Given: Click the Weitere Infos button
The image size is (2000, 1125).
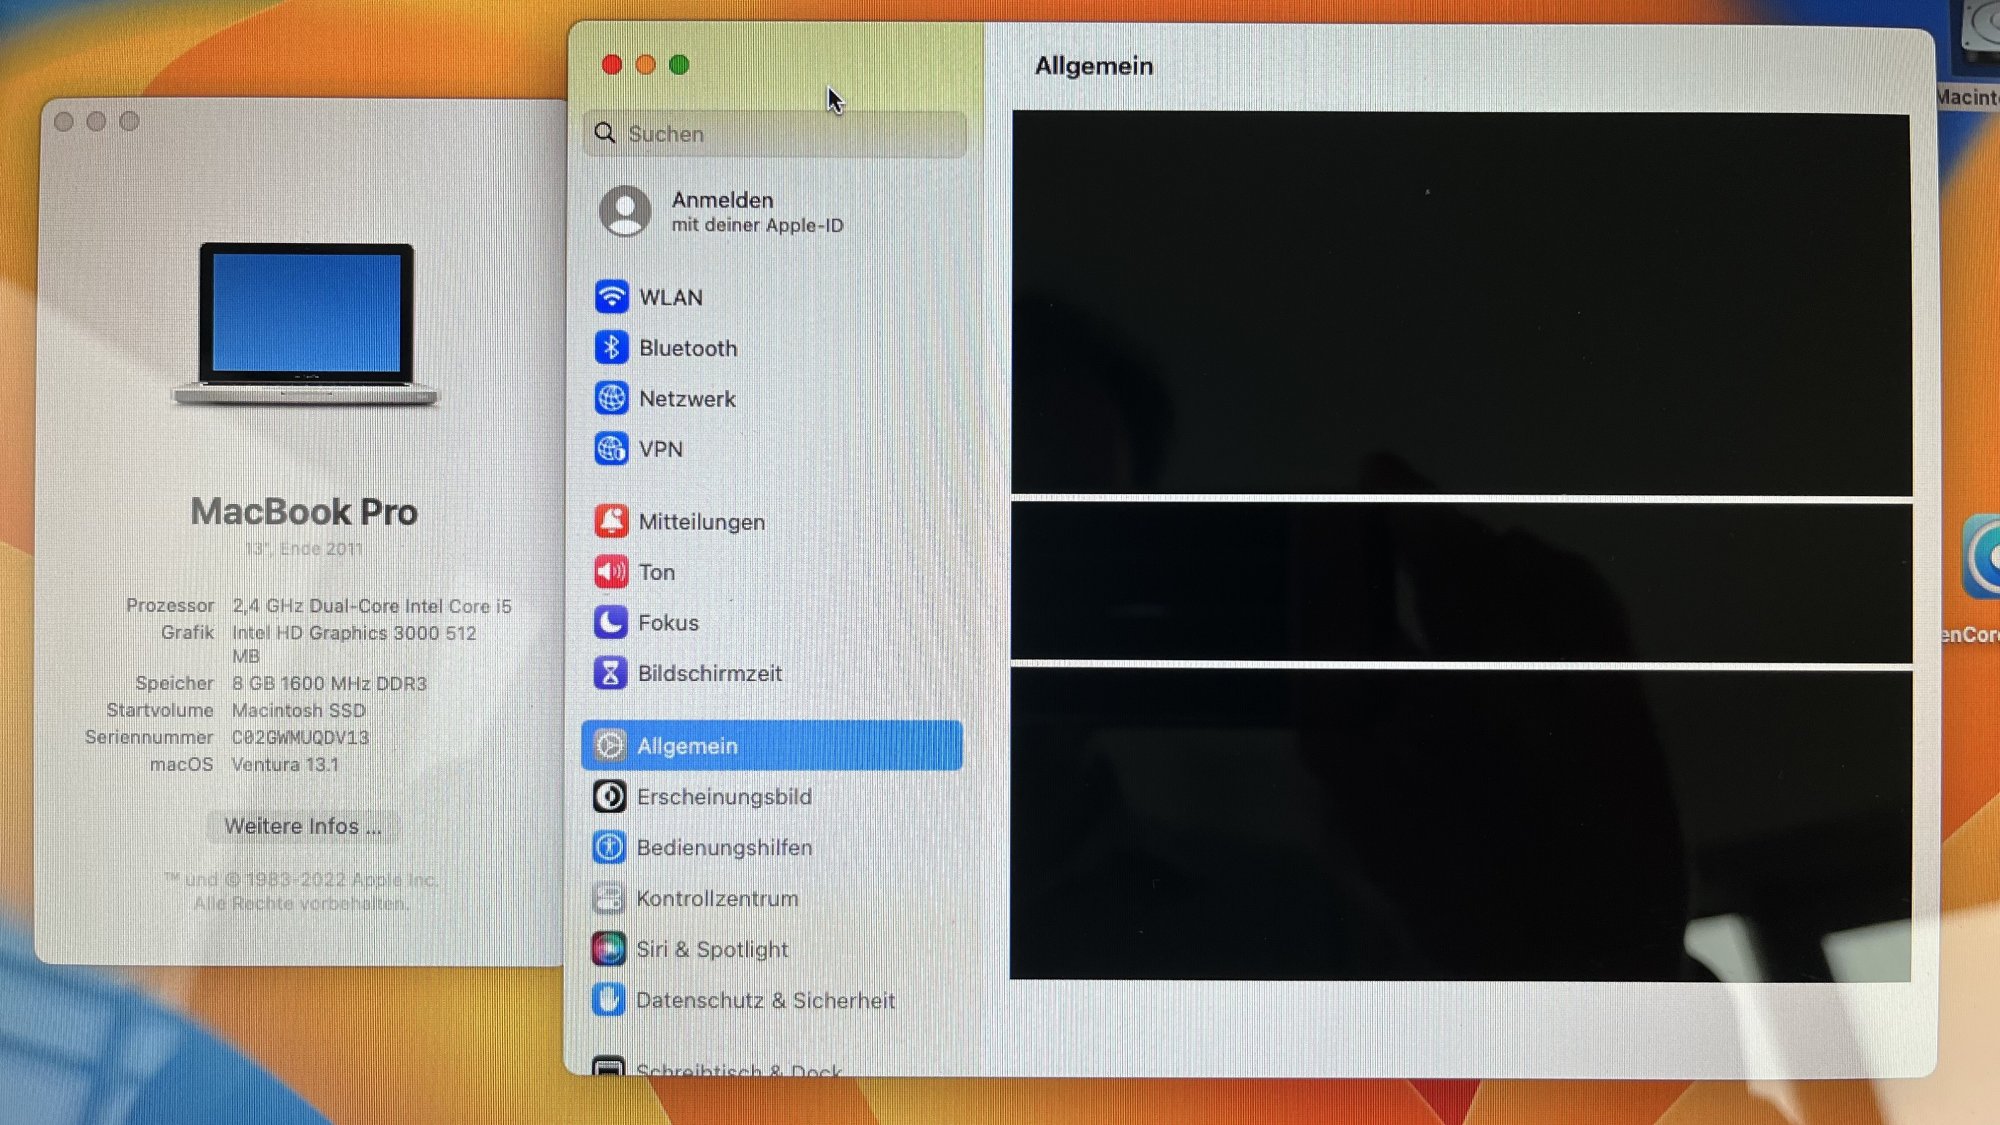Looking at the screenshot, I should 302,826.
